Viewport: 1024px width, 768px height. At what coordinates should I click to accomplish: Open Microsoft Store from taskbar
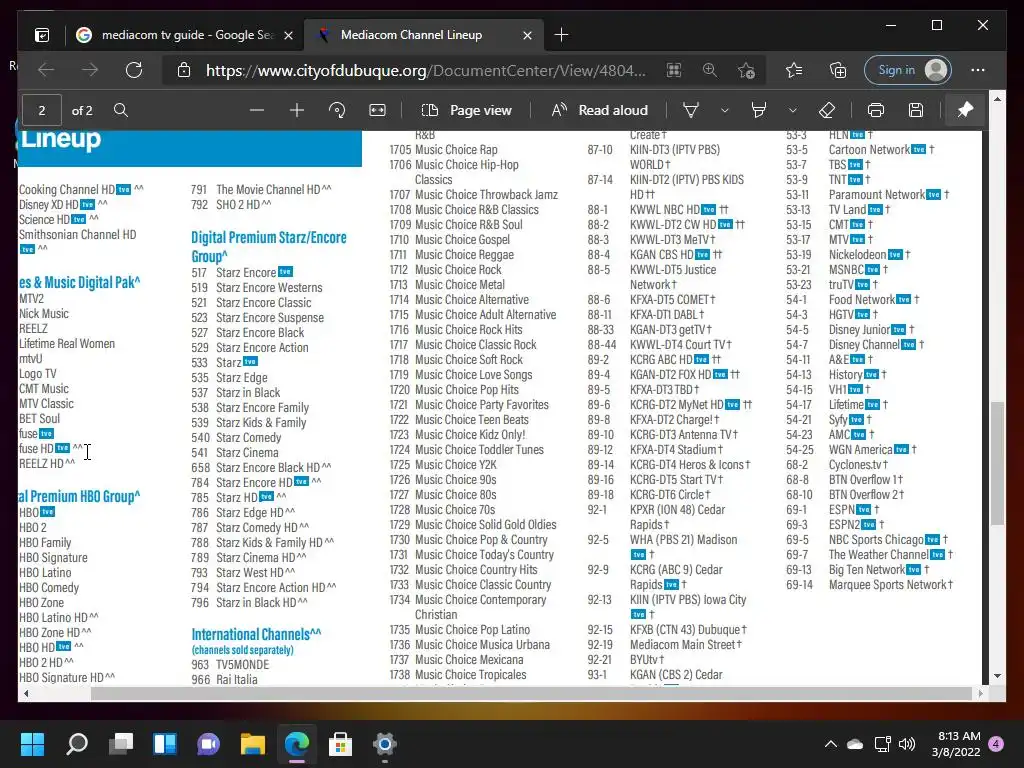(340, 744)
